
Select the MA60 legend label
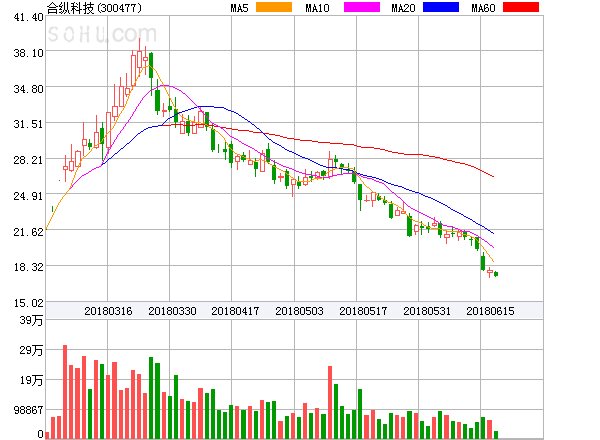483,8
